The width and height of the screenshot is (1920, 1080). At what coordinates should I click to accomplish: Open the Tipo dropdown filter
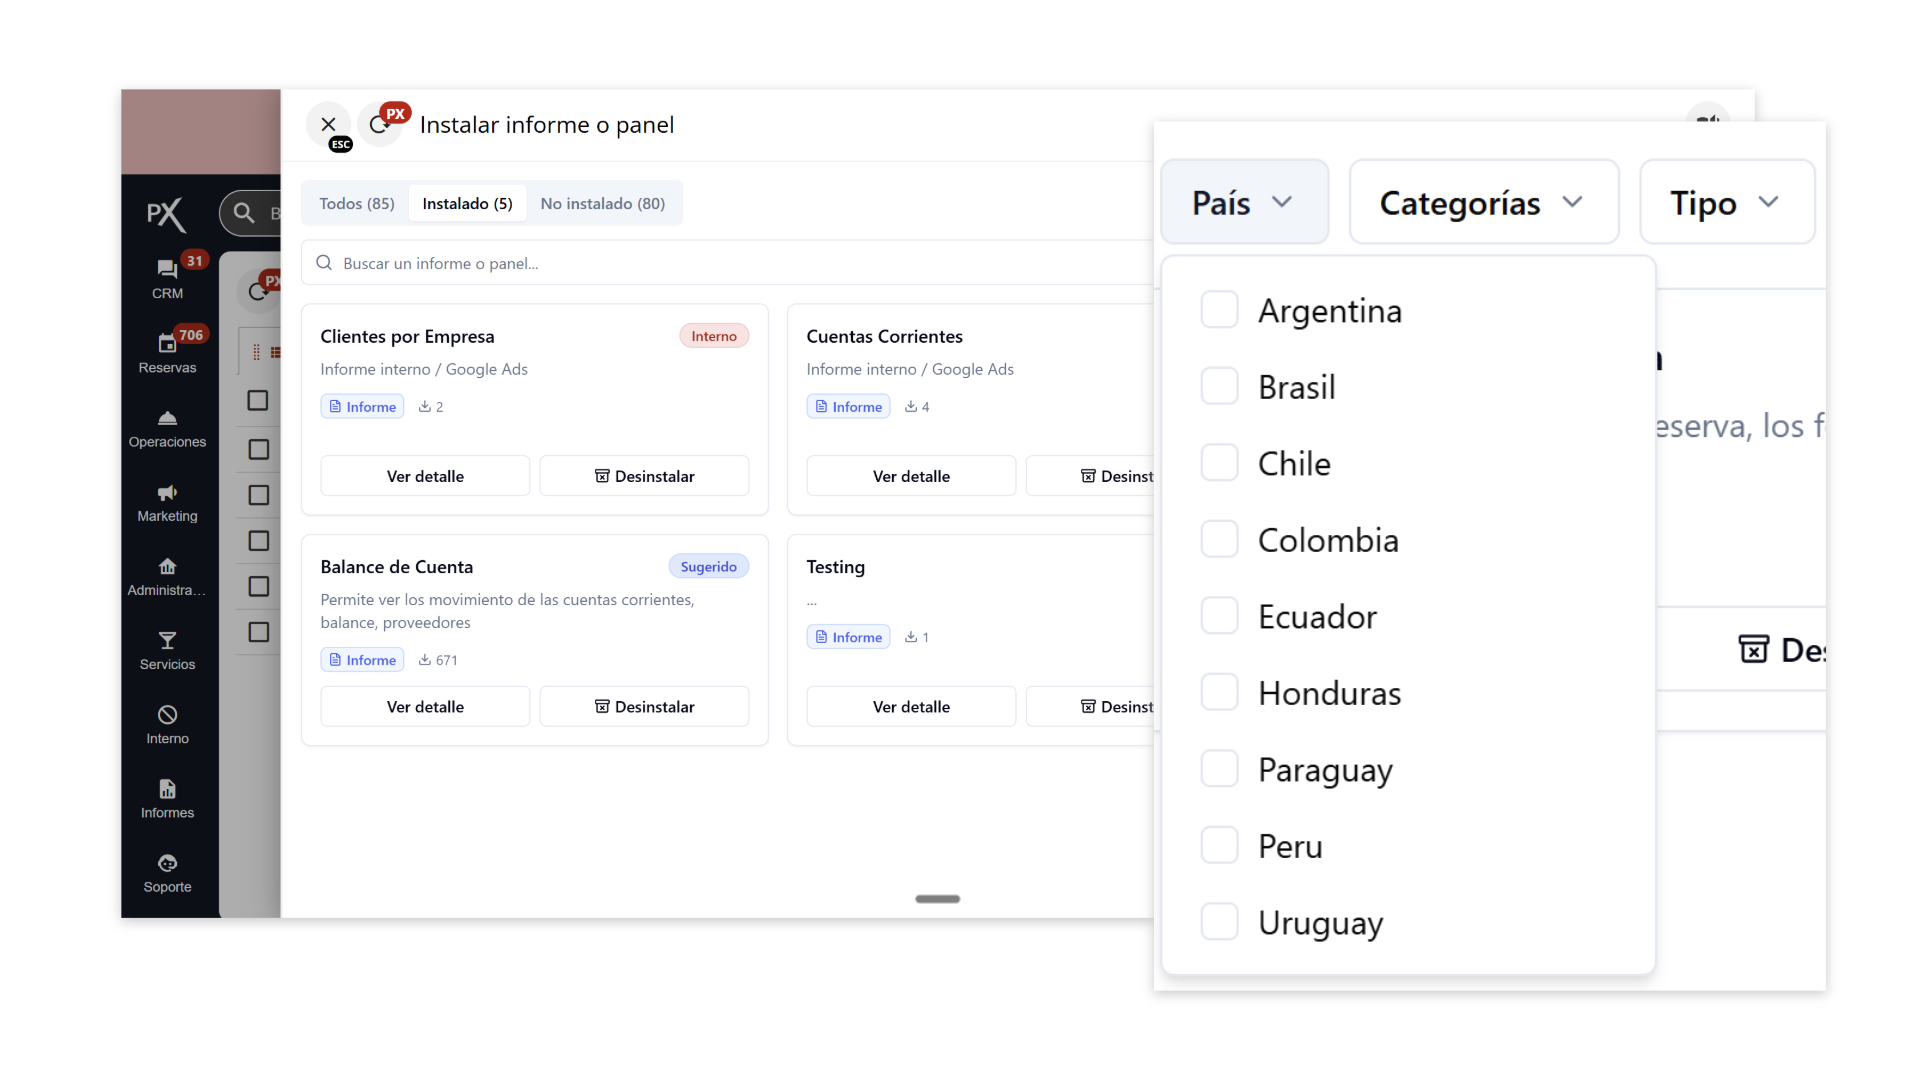point(1725,202)
